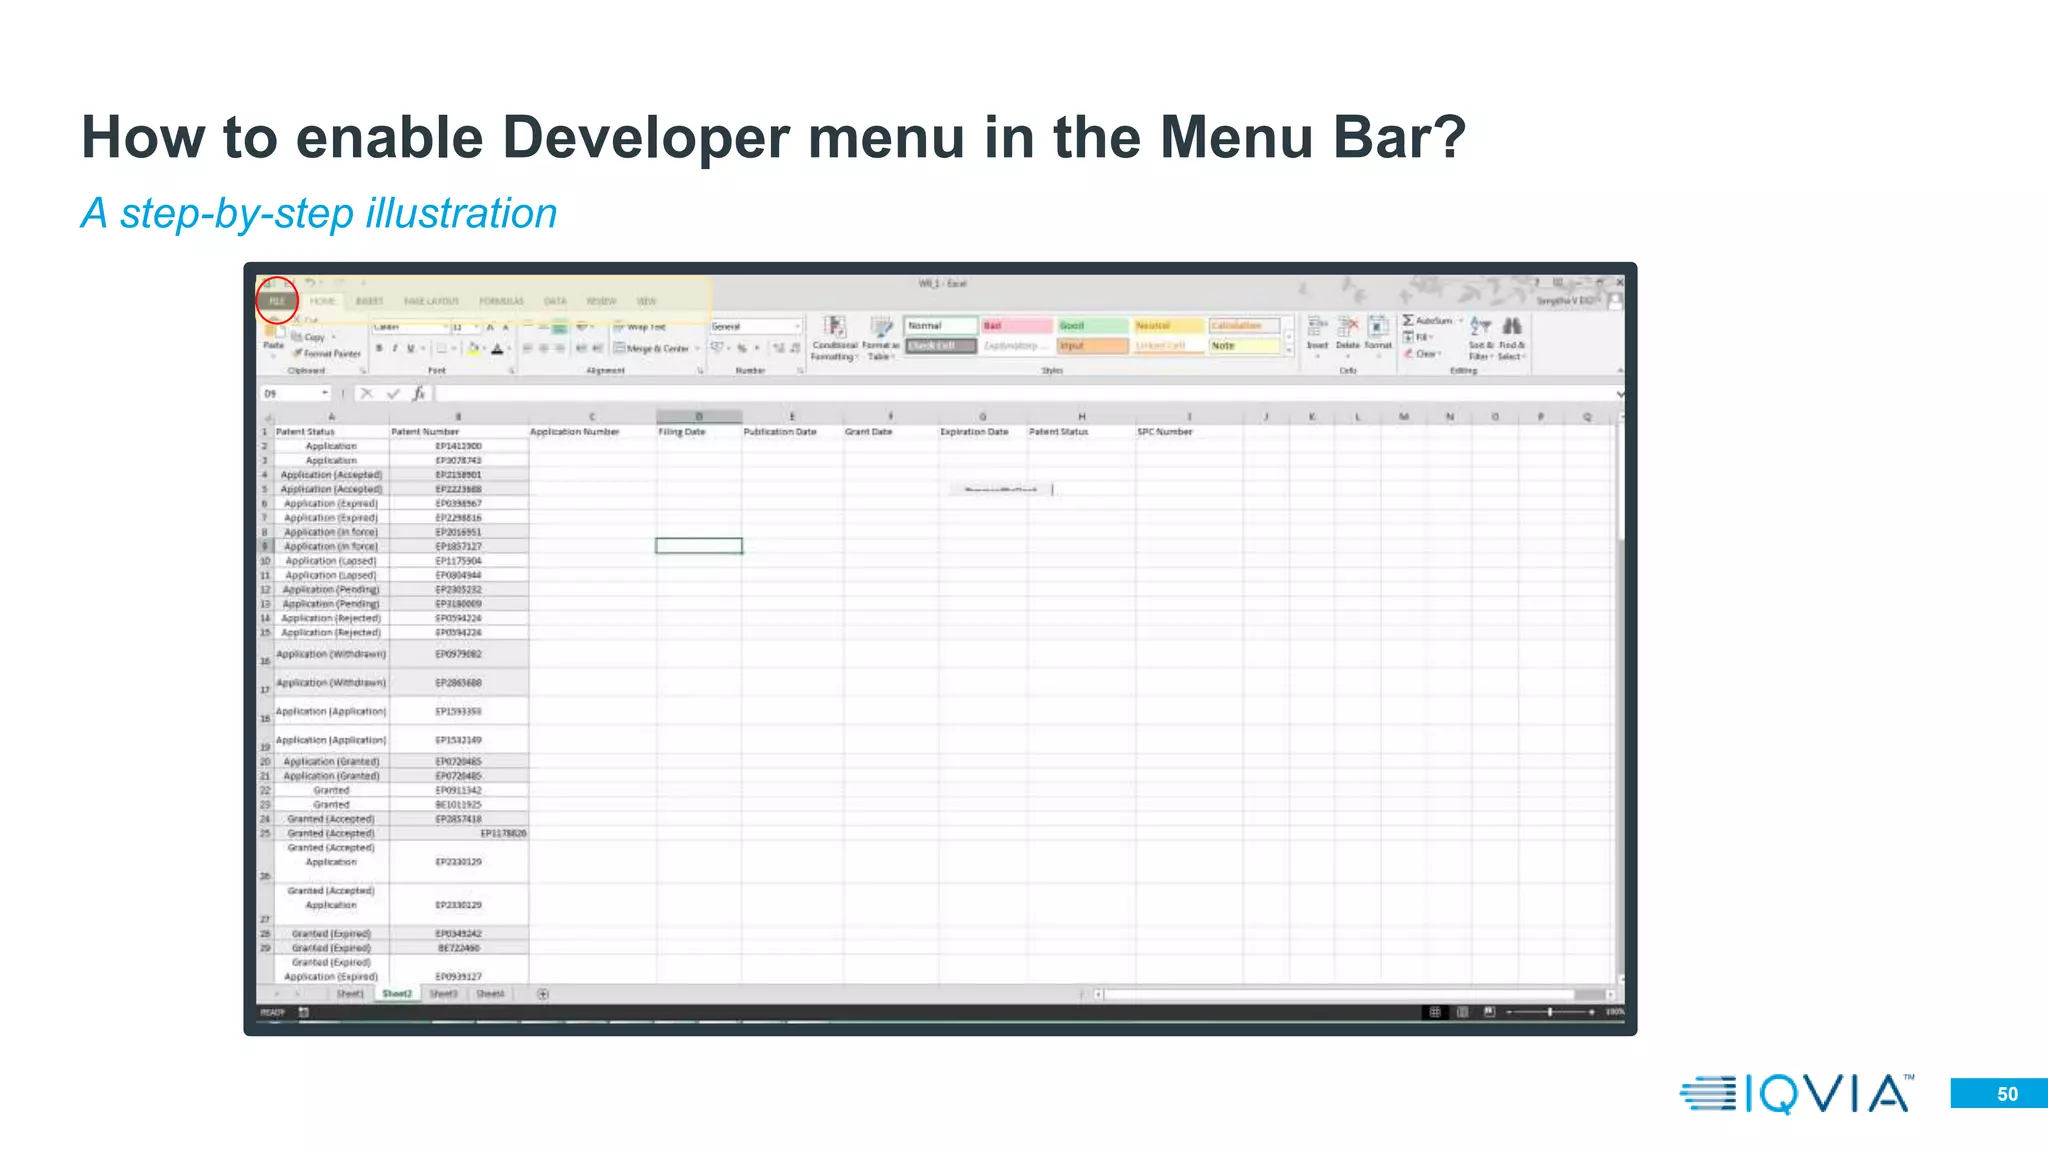Click the formula bar input
The width and height of the screenshot is (2048, 1152).
1025,394
